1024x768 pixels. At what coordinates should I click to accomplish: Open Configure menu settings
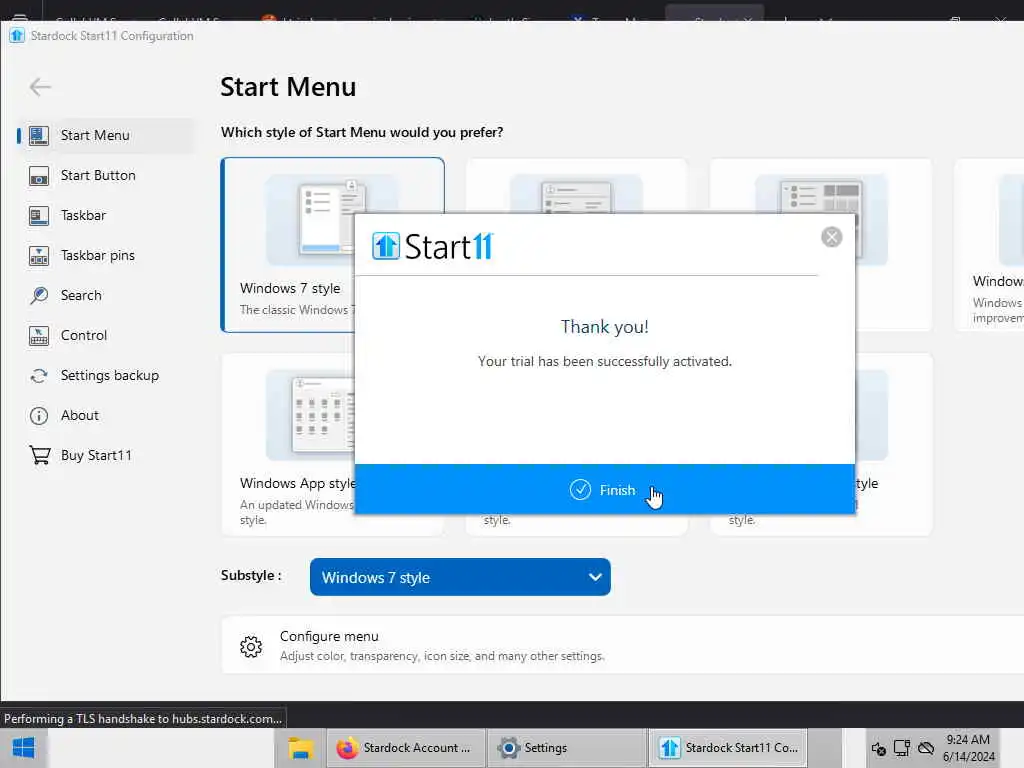click(622, 645)
